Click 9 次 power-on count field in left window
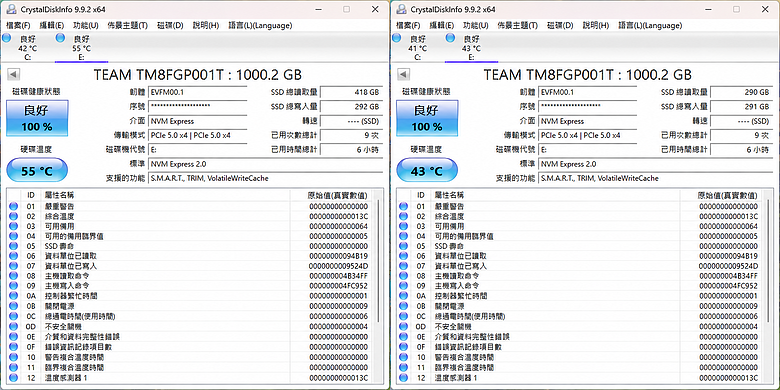 click(351, 135)
